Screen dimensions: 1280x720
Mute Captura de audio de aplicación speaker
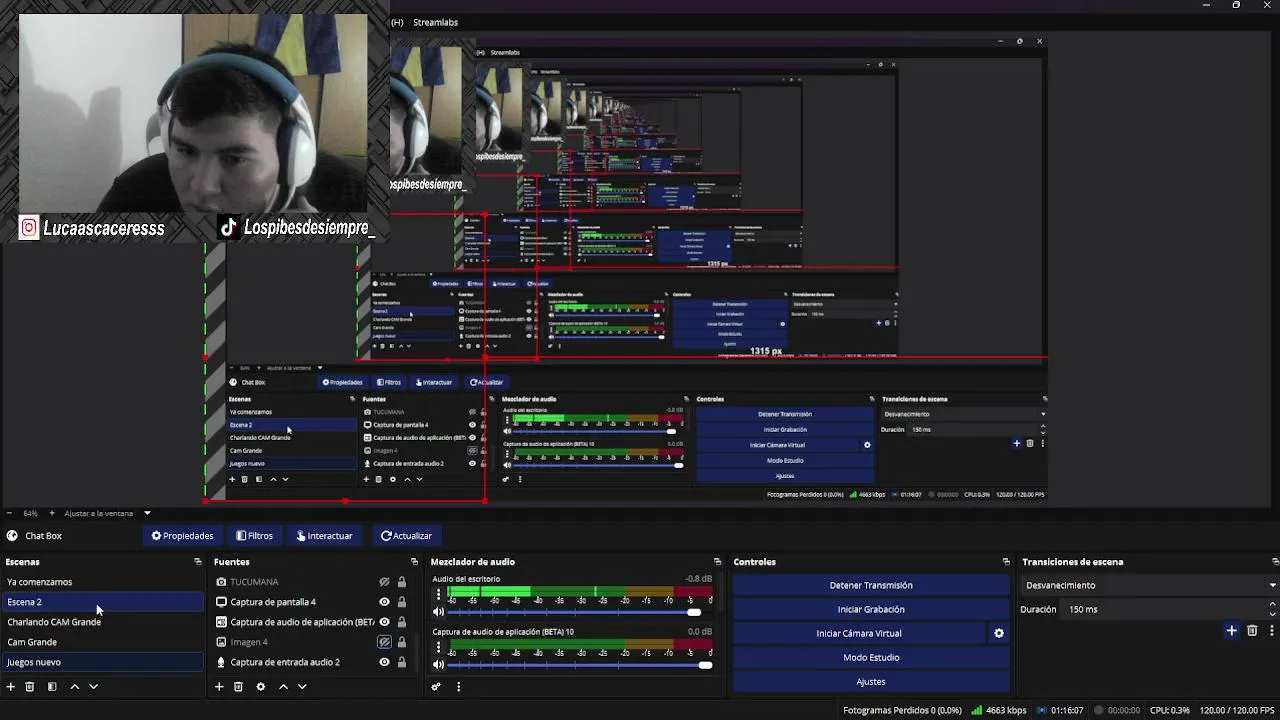click(438, 665)
